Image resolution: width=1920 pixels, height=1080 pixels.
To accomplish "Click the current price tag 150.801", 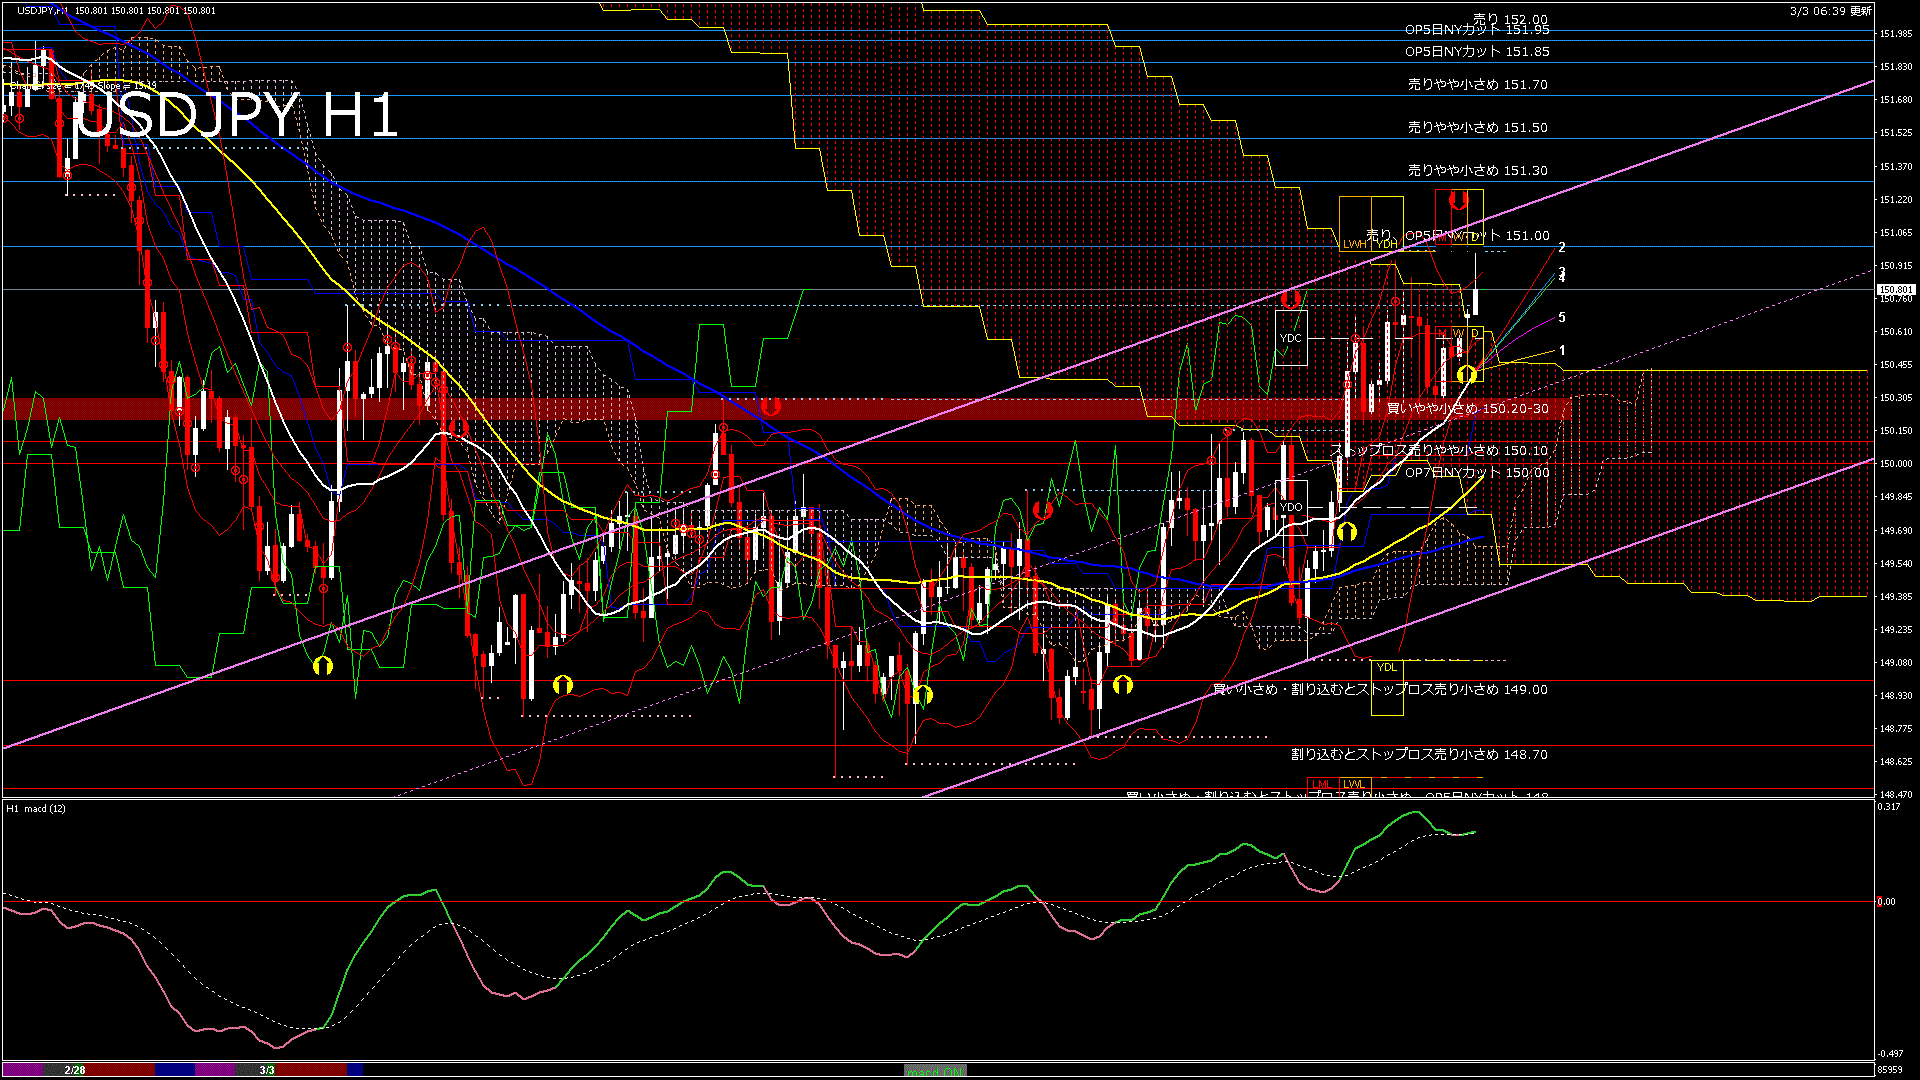I will point(1895,290).
